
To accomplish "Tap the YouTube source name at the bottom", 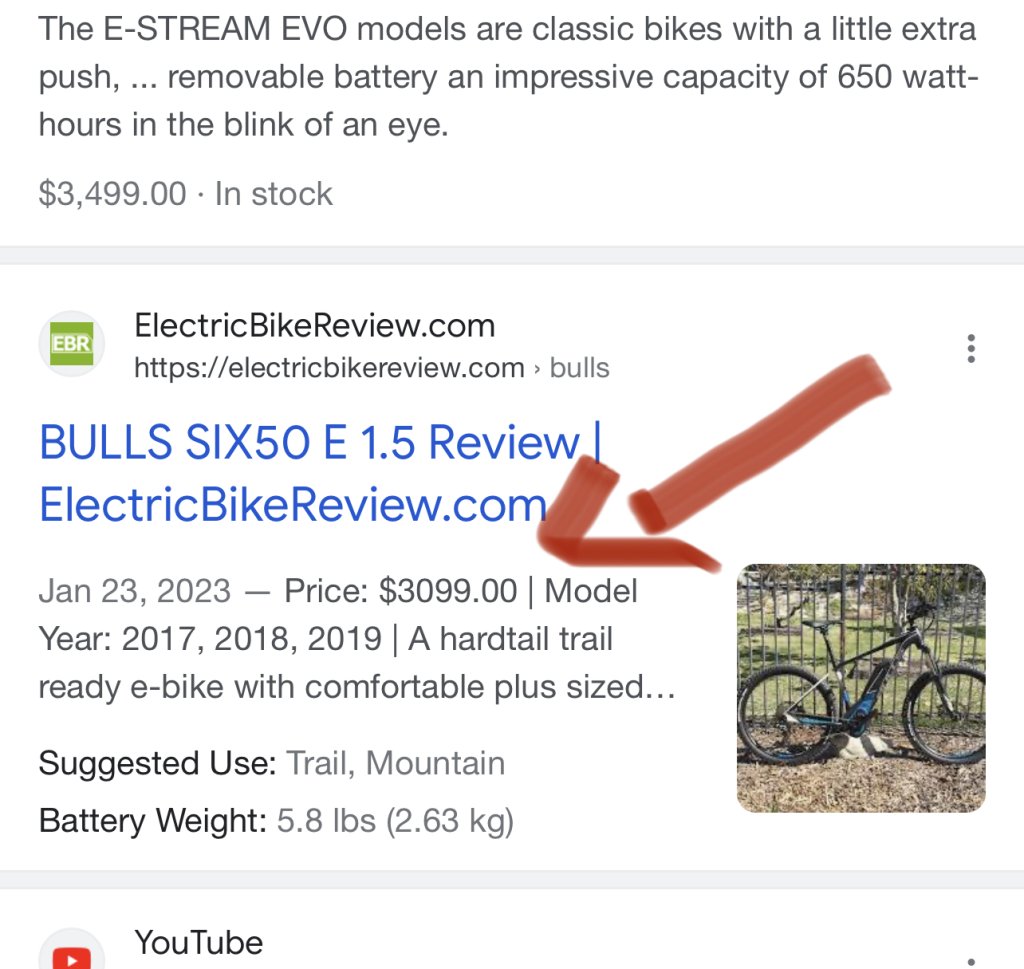I will click(x=199, y=942).
